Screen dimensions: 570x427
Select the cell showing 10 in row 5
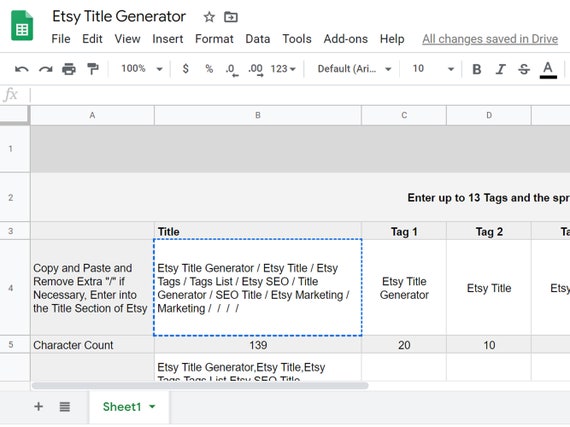489,345
